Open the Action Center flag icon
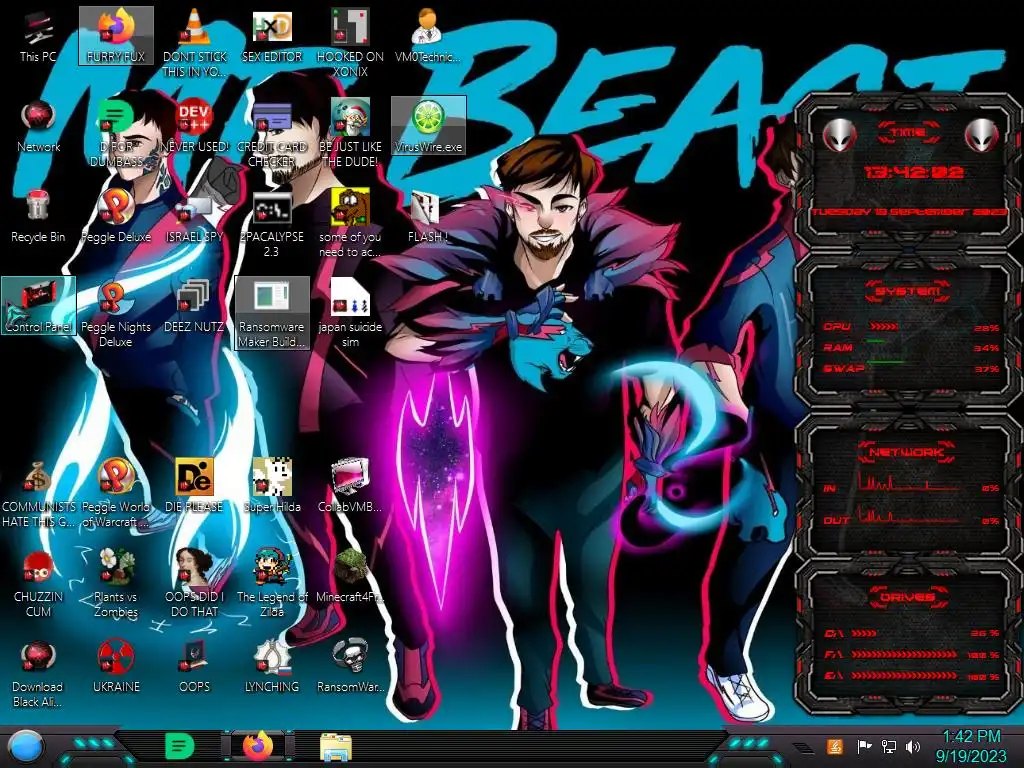This screenshot has height=768, width=1024. click(x=864, y=746)
